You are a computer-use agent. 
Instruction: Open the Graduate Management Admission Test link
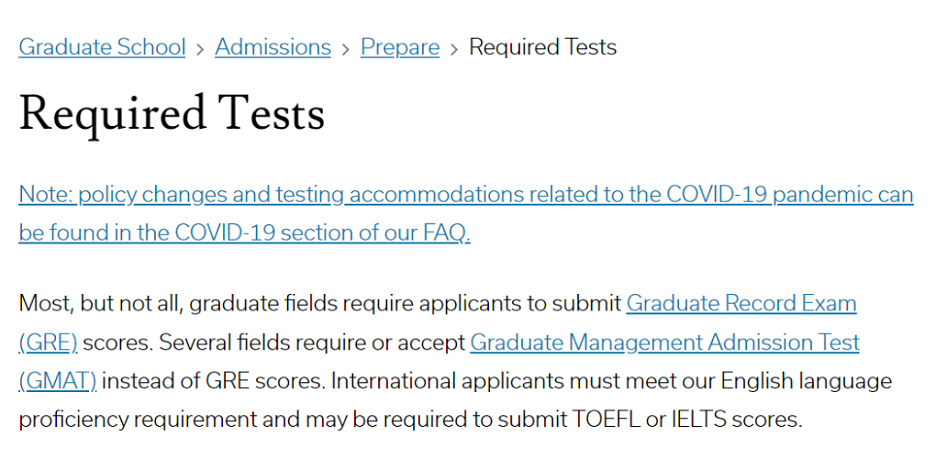665,343
